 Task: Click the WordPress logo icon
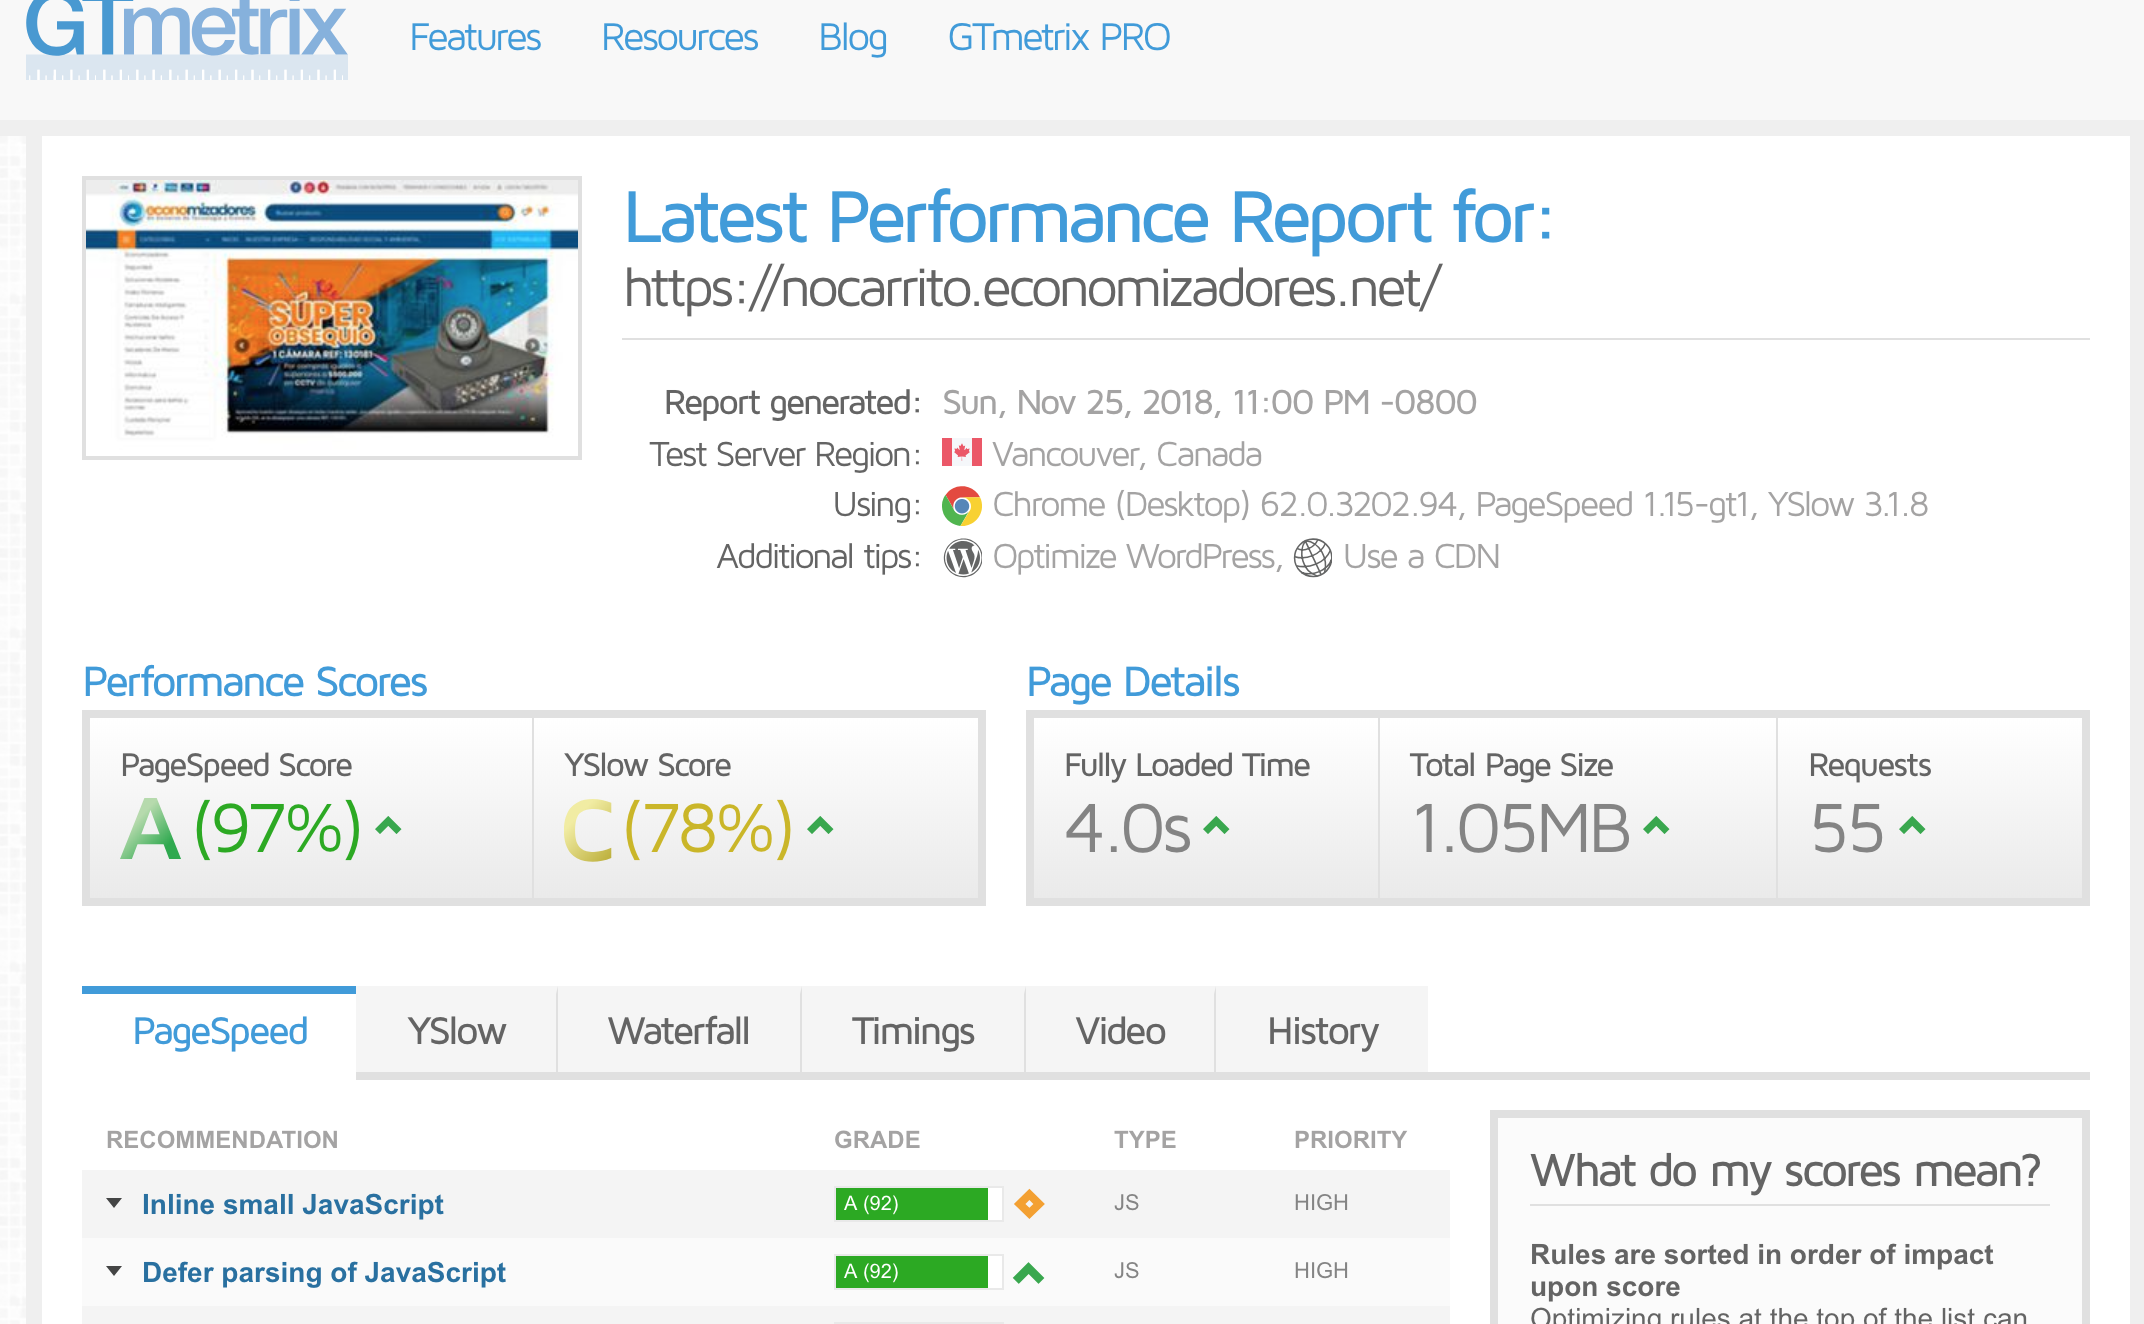coord(962,558)
